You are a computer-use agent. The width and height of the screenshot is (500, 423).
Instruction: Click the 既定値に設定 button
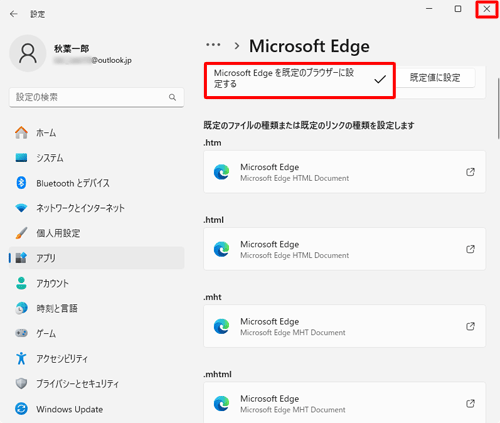point(435,78)
